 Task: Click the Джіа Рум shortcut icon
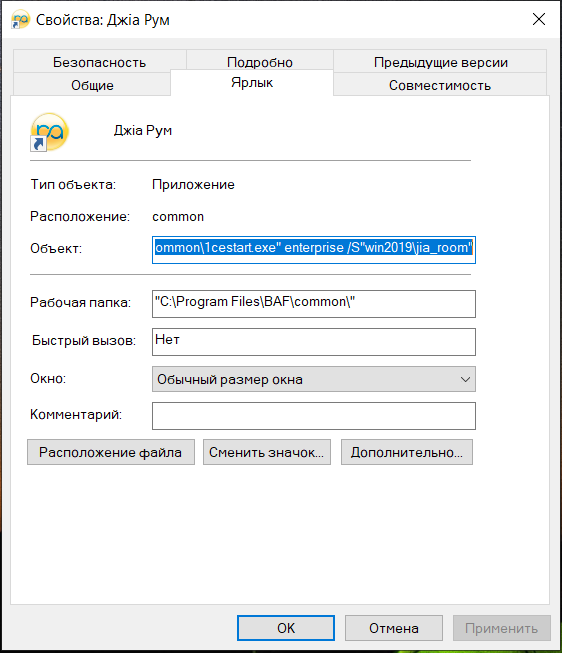click(x=49, y=132)
